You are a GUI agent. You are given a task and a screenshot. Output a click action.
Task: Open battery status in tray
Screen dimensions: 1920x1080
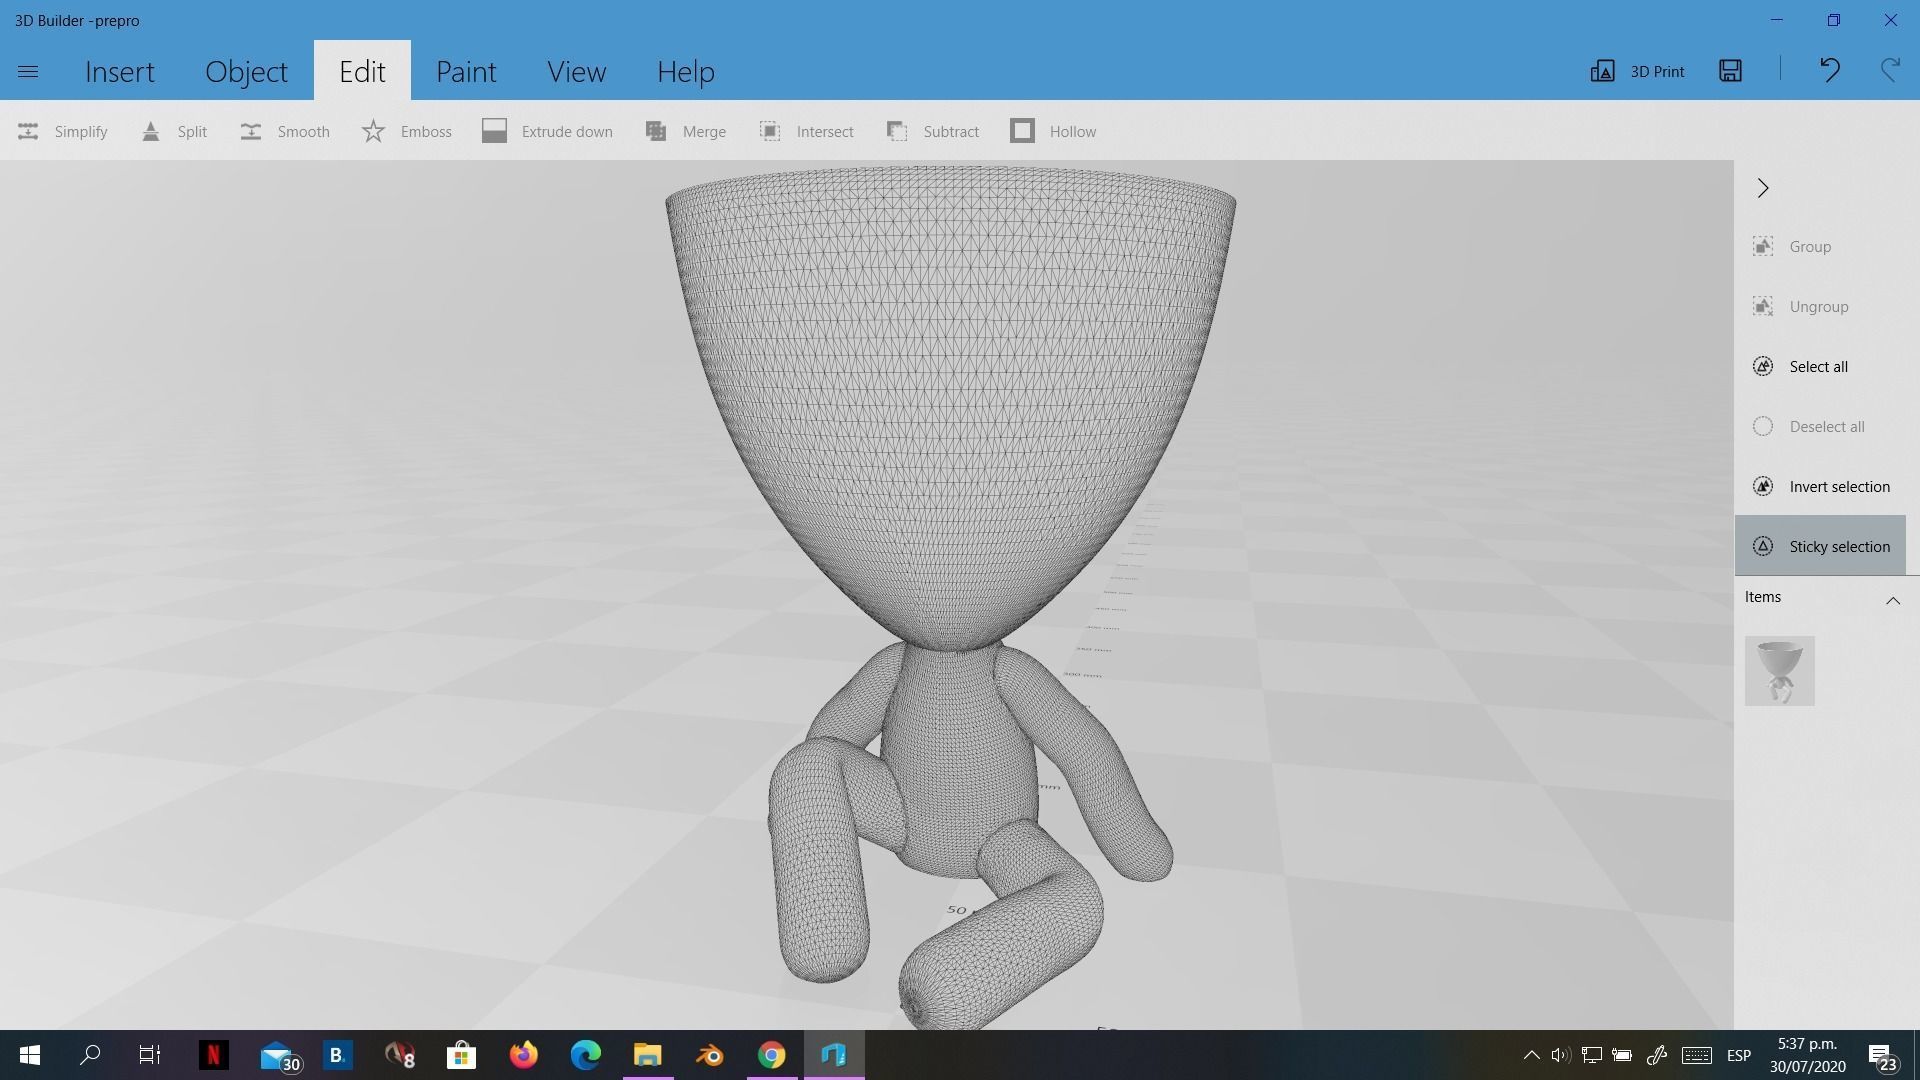(1622, 1055)
